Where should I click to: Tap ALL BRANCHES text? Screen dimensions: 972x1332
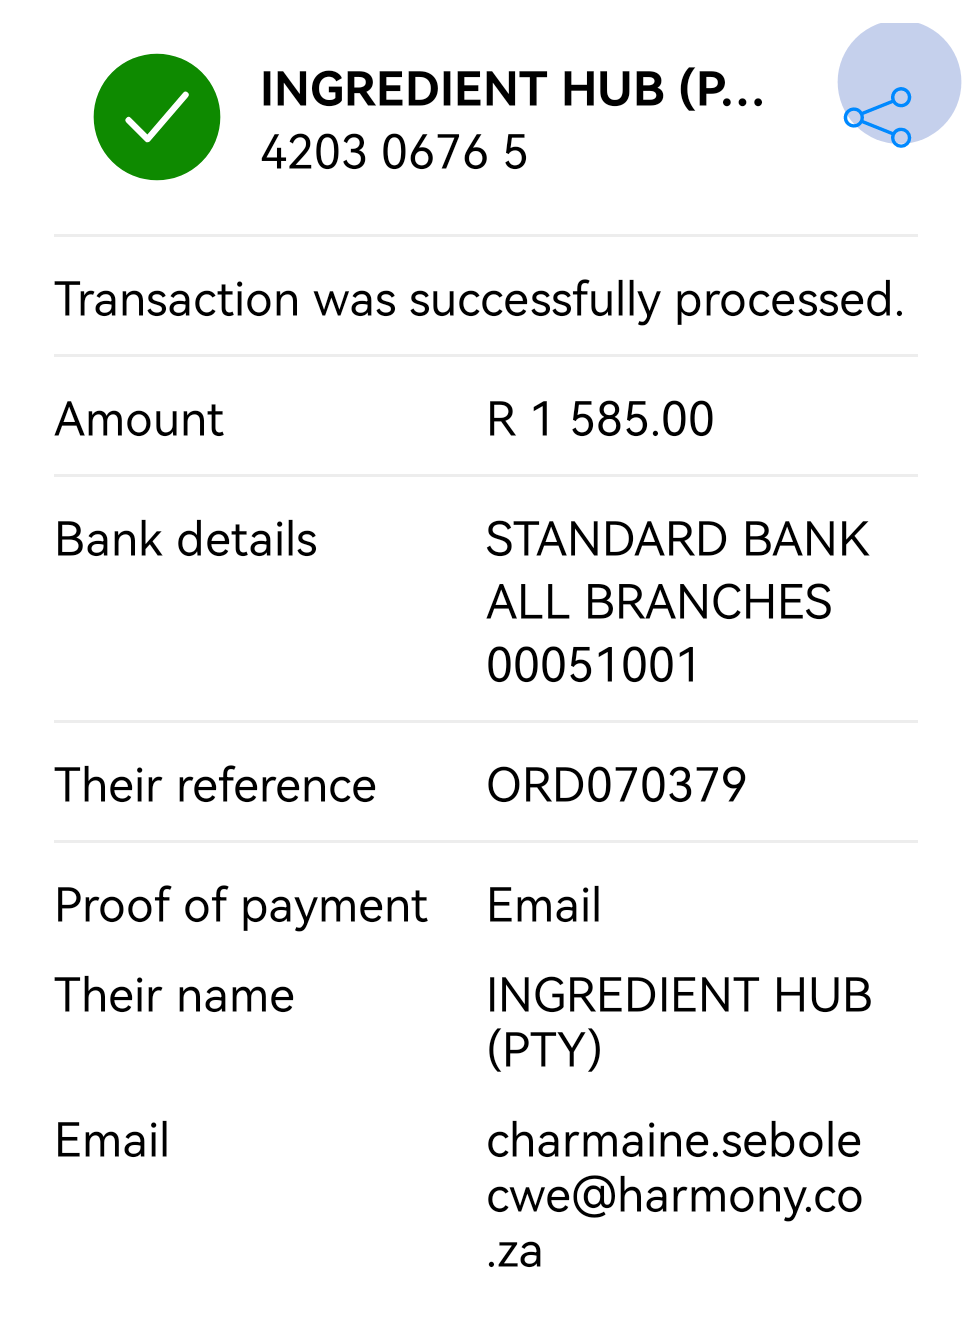point(659,602)
